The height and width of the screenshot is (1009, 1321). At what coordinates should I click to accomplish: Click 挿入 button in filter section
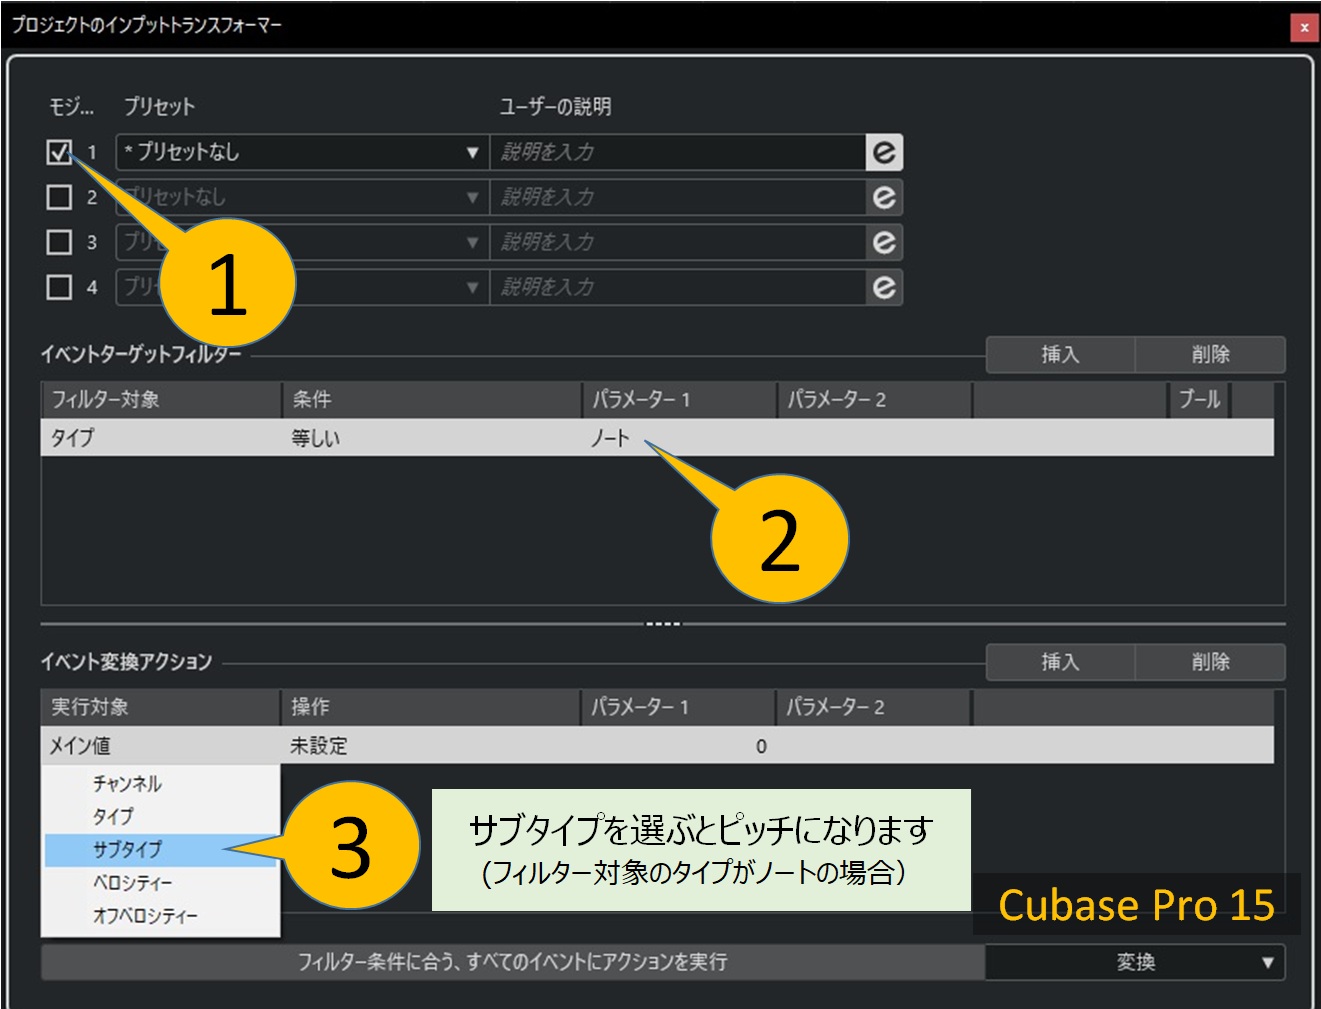[x=1060, y=354]
